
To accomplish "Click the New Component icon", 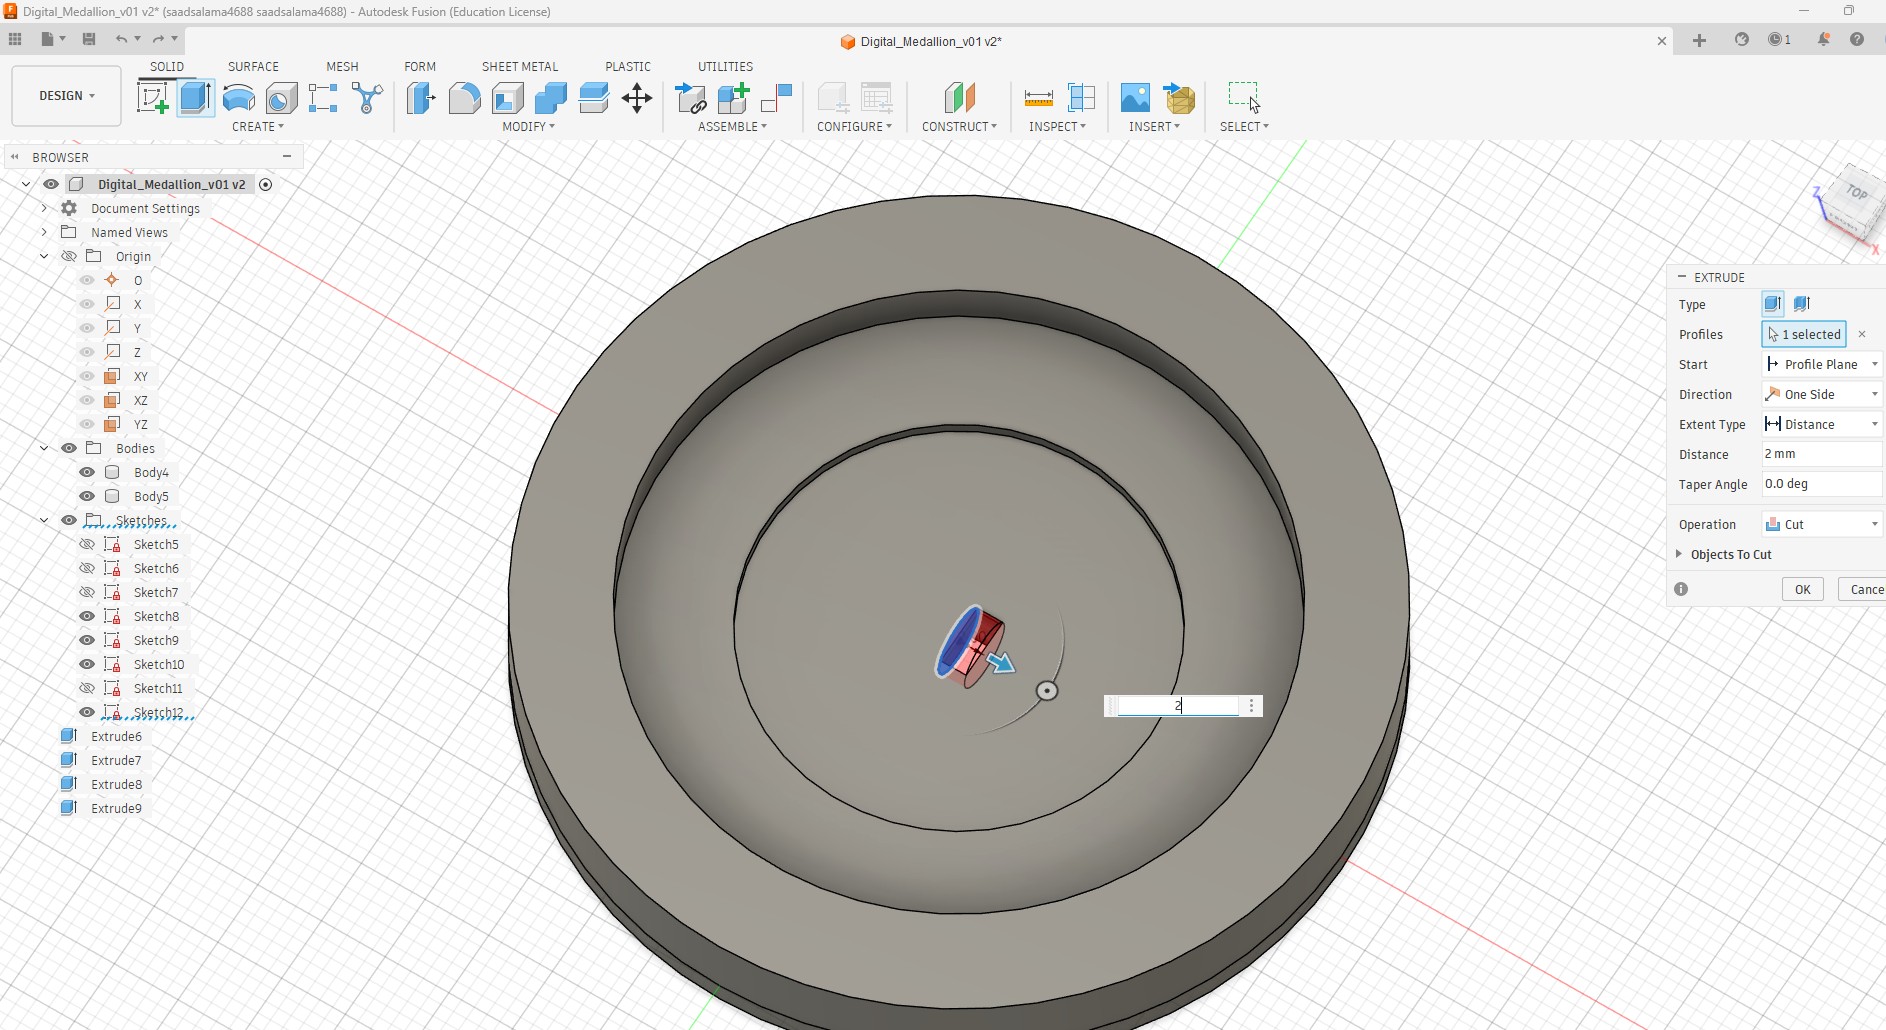I will click(734, 98).
